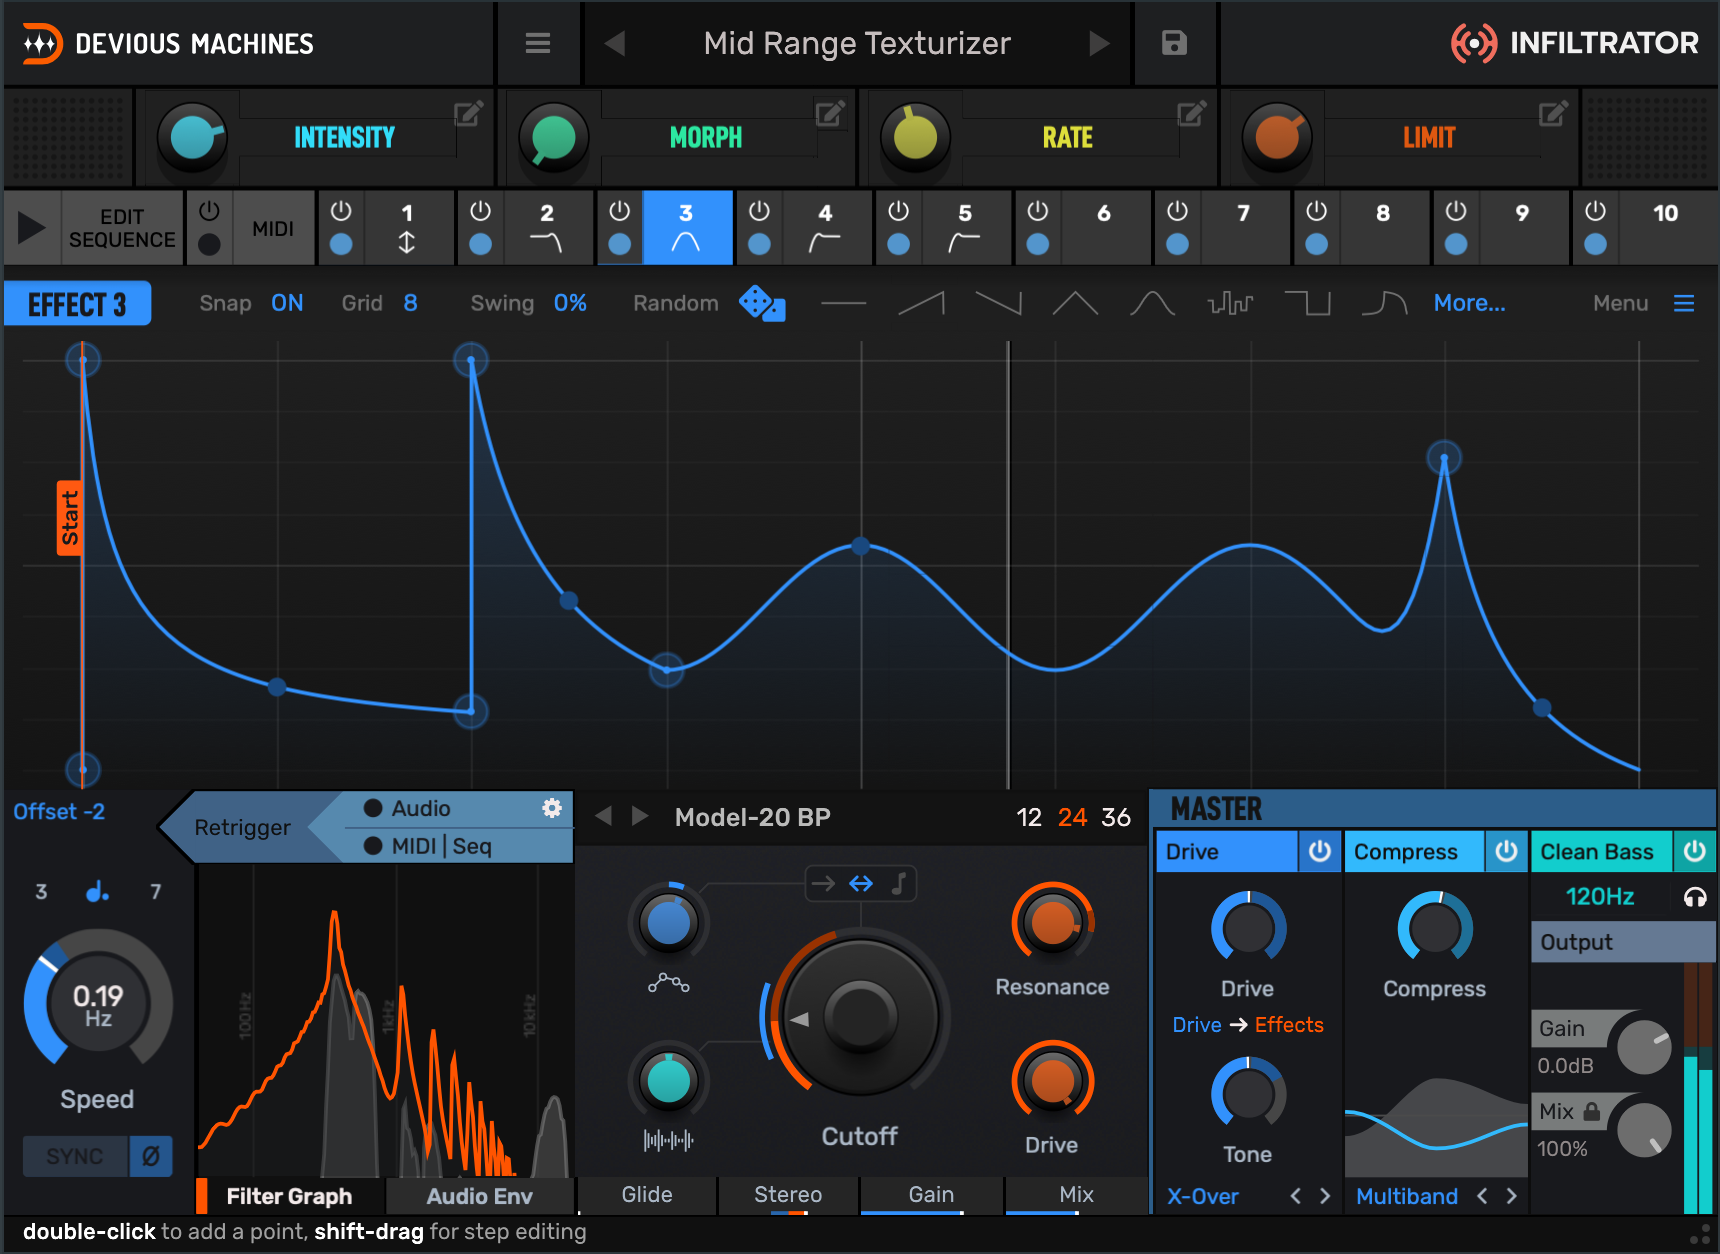This screenshot has height=1254, width=1720.
Task: Select the dotted note speed icon
Action: (x=97, y=891)
